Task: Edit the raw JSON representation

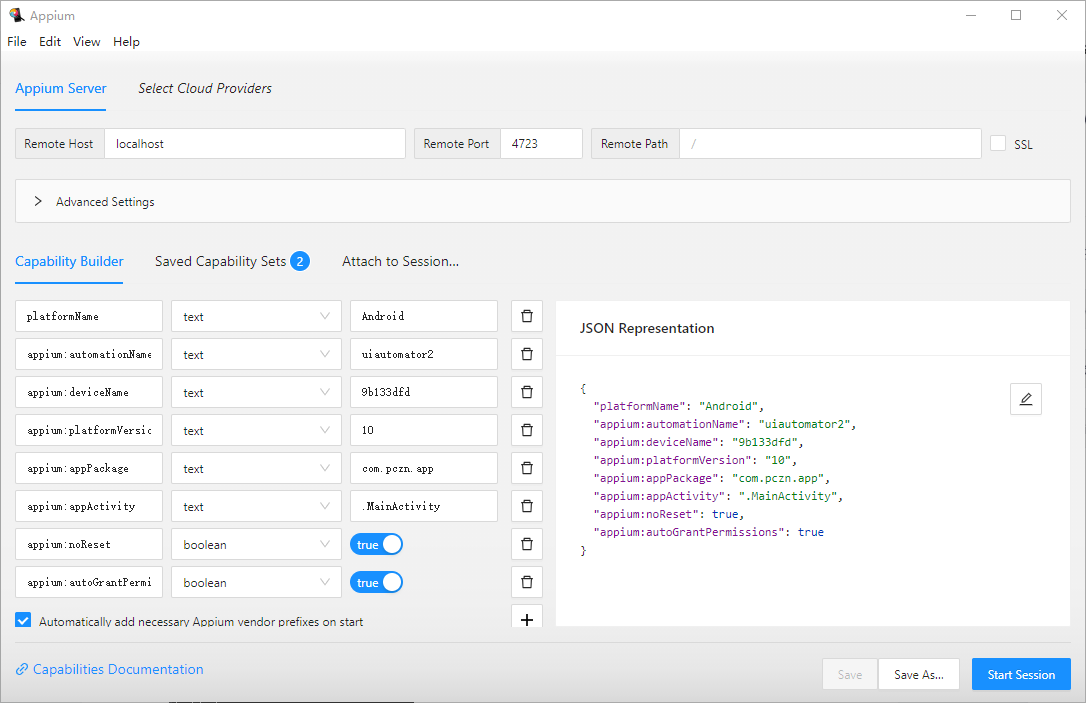Action: (x=1026, y=399)
